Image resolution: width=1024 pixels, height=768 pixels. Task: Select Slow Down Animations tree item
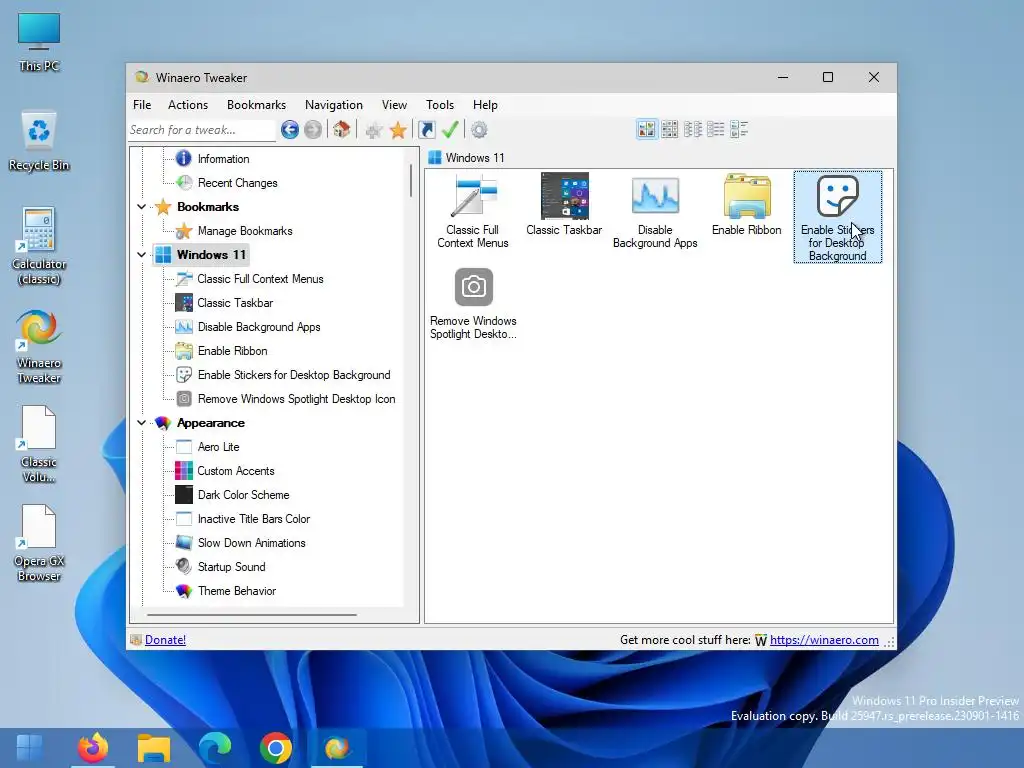pyautogui.click(x=251, y=543)
